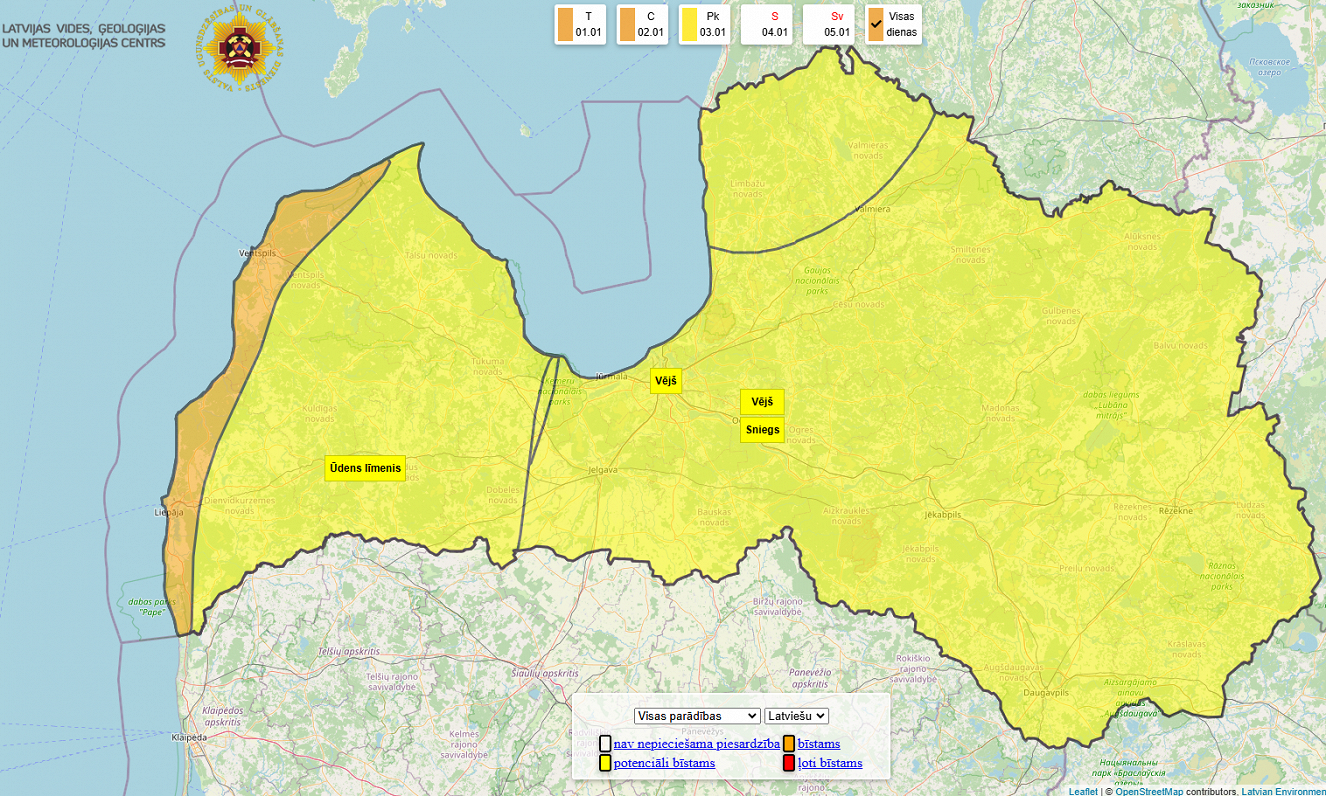Click the Klaipėda city label
Image resolution: width=1326 pixels, height=796 pixels.
tap(188, 737)
